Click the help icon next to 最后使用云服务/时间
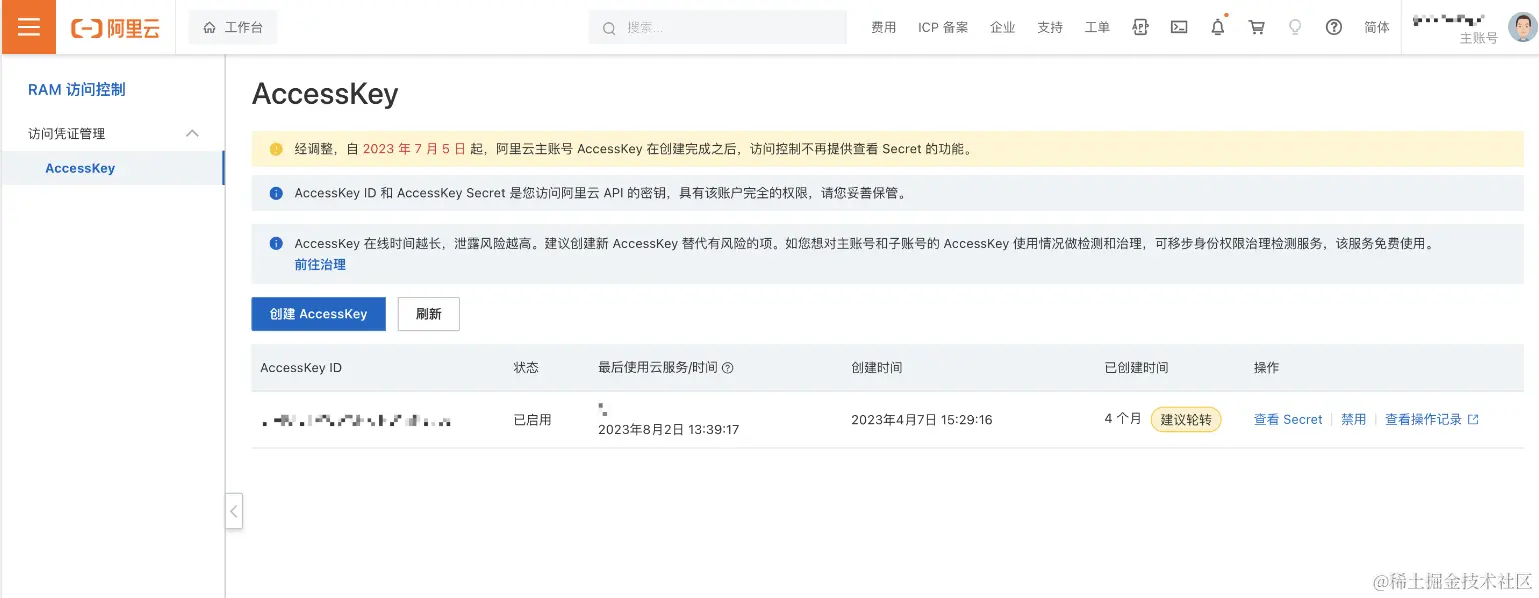 click(x=728, y=368)
